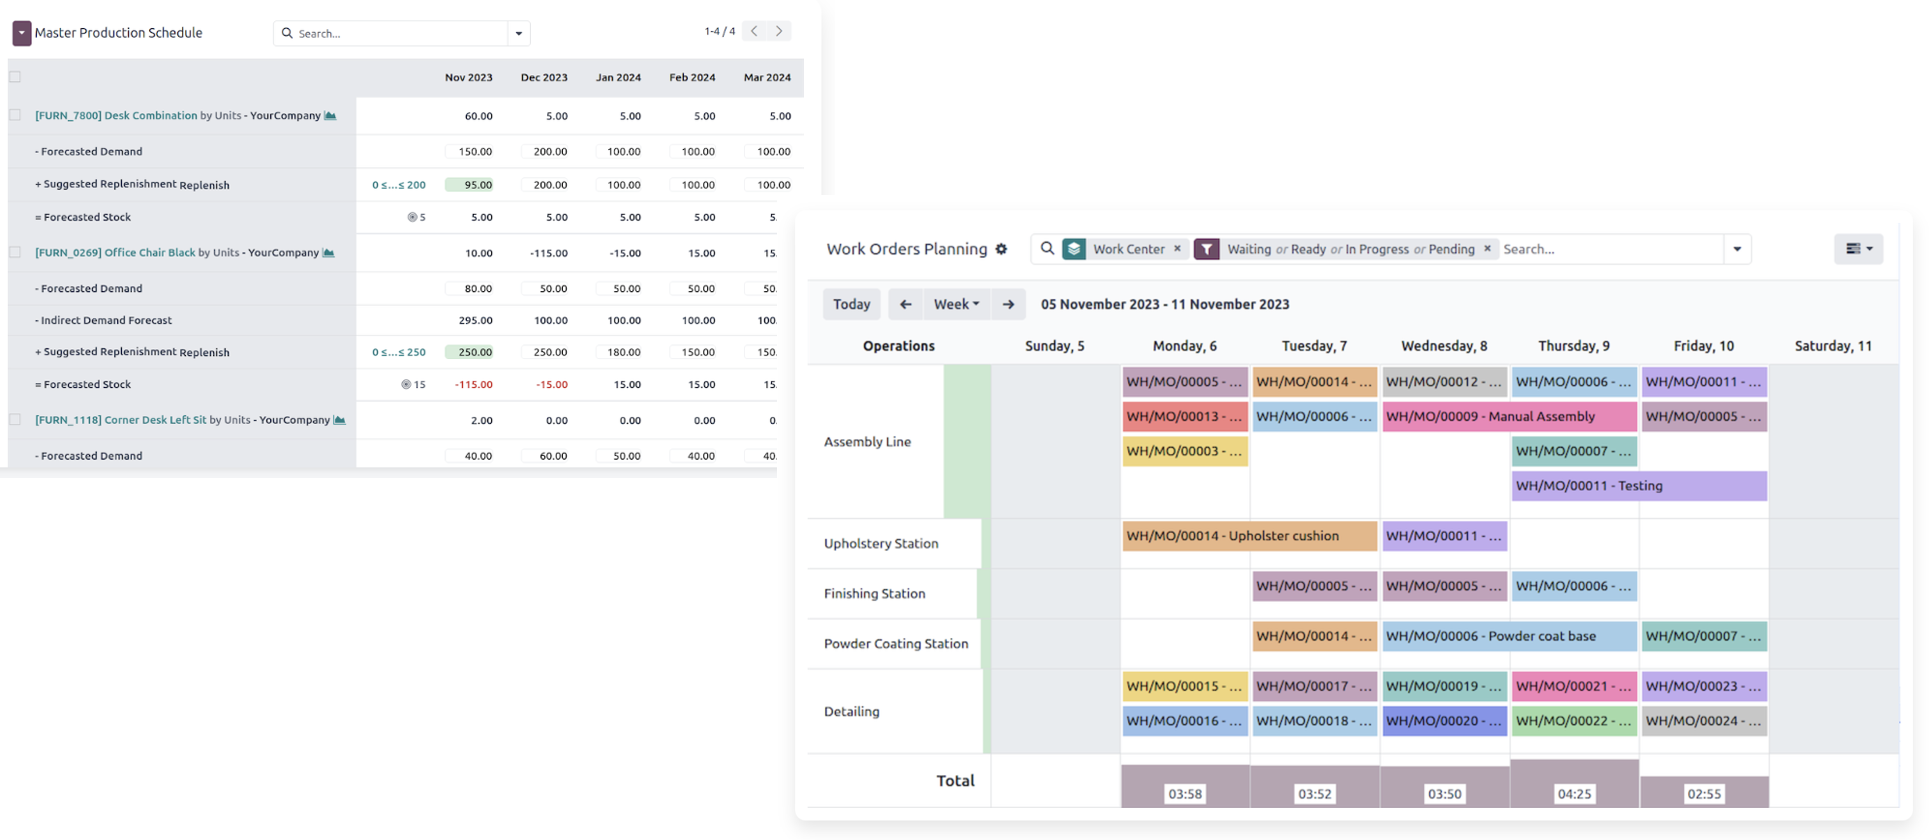The image size is (1929, 840).
Task: Select the Desk Combination row checkbox
Action: pyautogui.click(x=15, y=115)
